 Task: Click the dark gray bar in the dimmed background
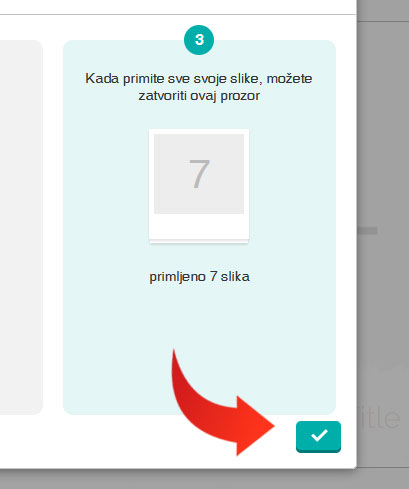tap(367, 230)
